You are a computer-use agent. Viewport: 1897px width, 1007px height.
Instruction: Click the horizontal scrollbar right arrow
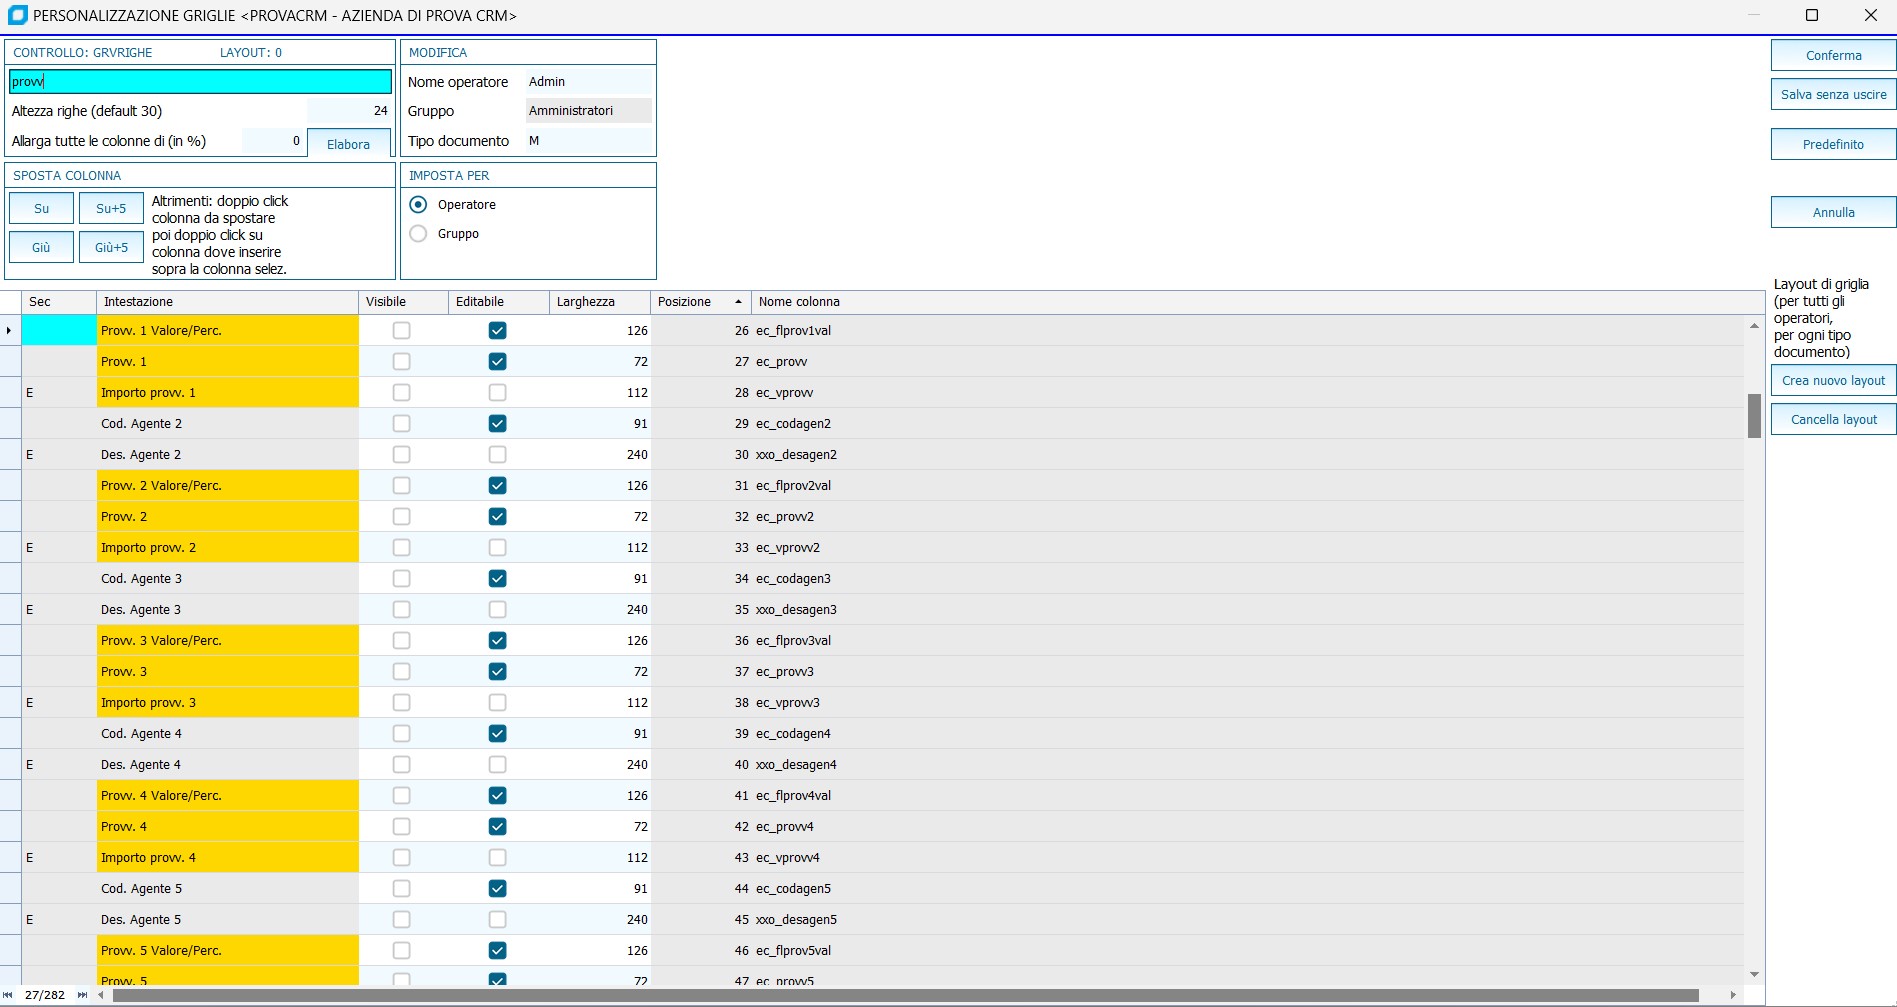click(x=1733, y=995)
